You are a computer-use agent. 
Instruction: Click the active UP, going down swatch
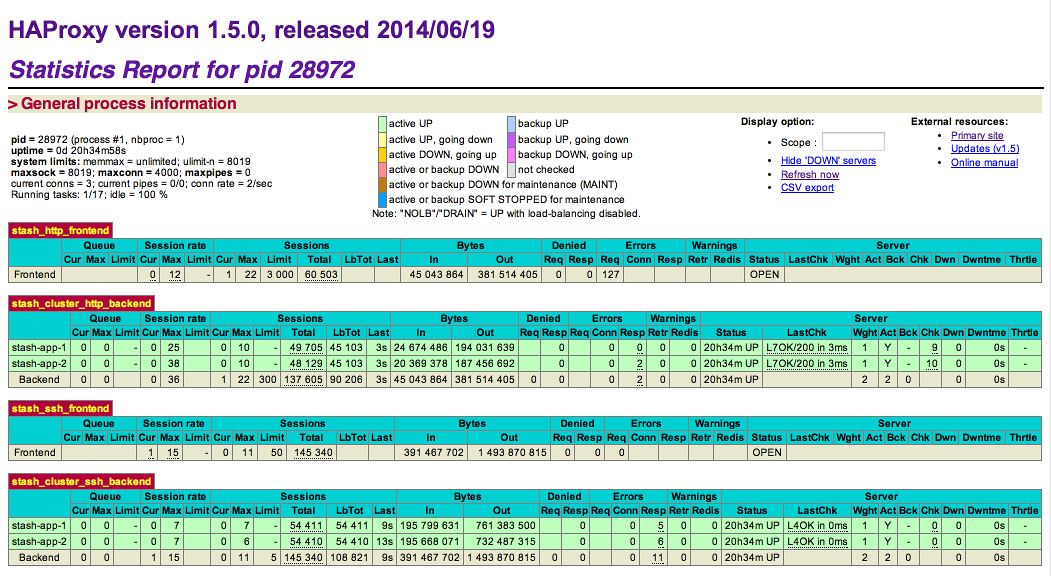383,139
